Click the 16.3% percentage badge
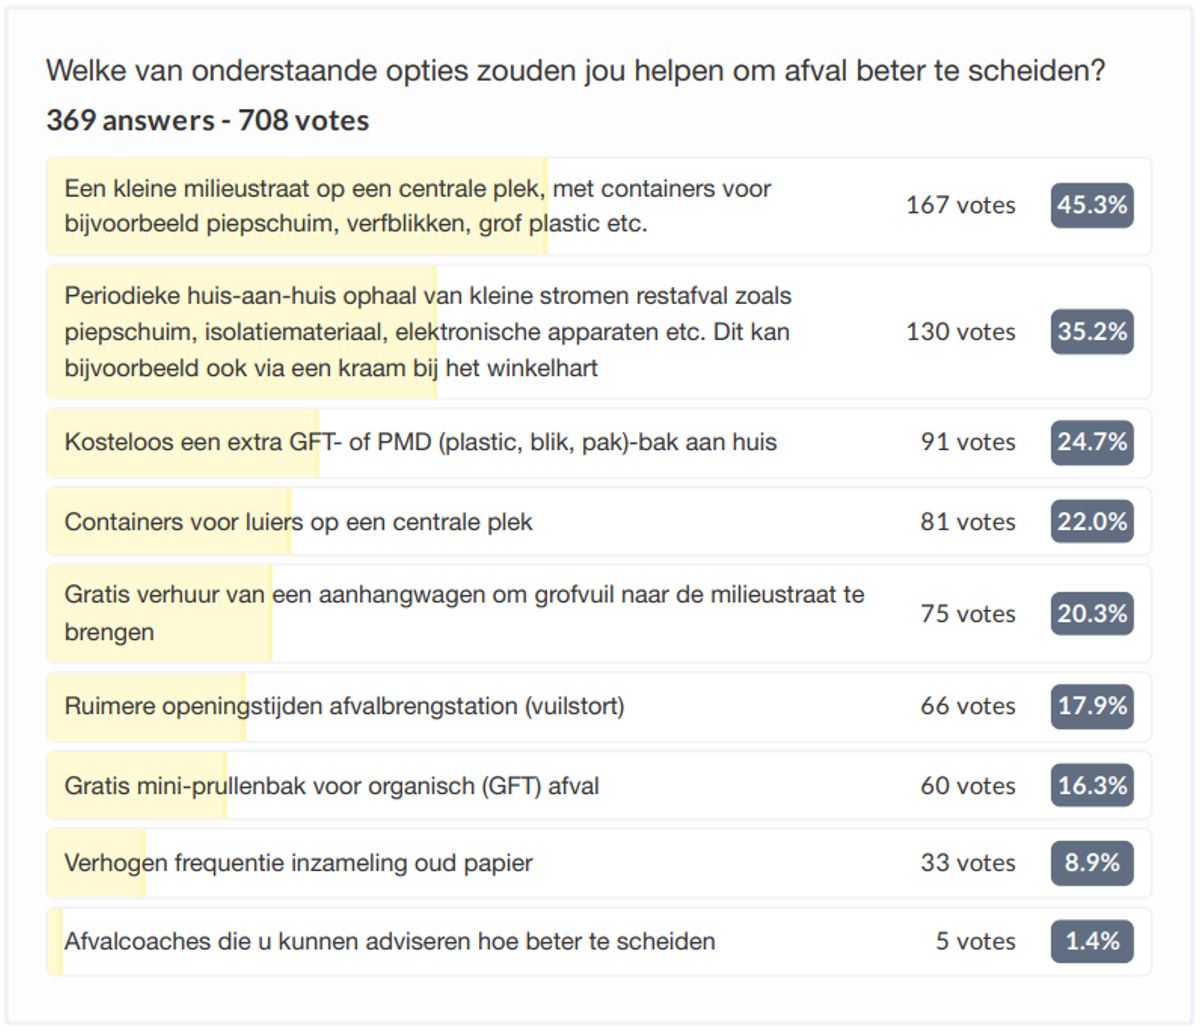Image resolution: width=1203 pixels, height=1035 pixels. pyautogui.click(x=1091, y=786)
